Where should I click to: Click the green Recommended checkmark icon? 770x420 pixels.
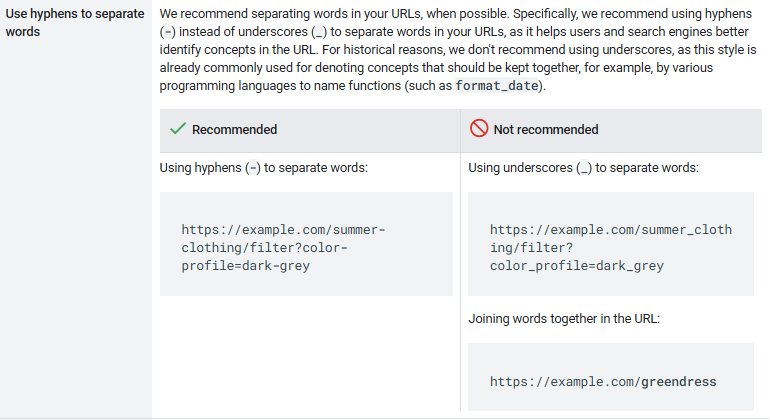pyautogui.click(x=177, y=129)
